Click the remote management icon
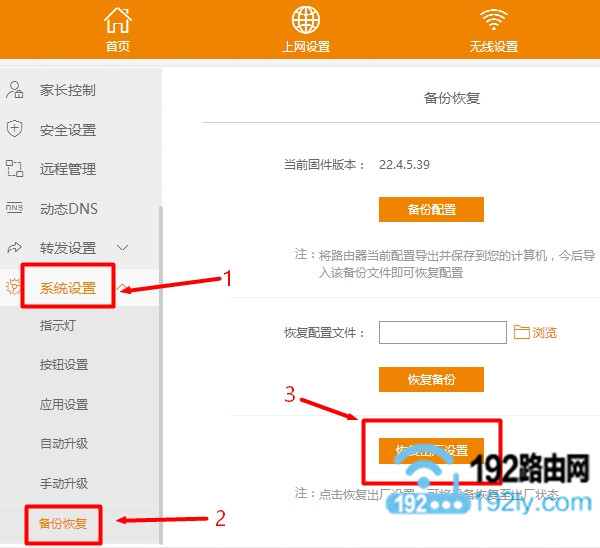Image resolution: width=600 pixels, height=548 pixels. pos(15,169)
